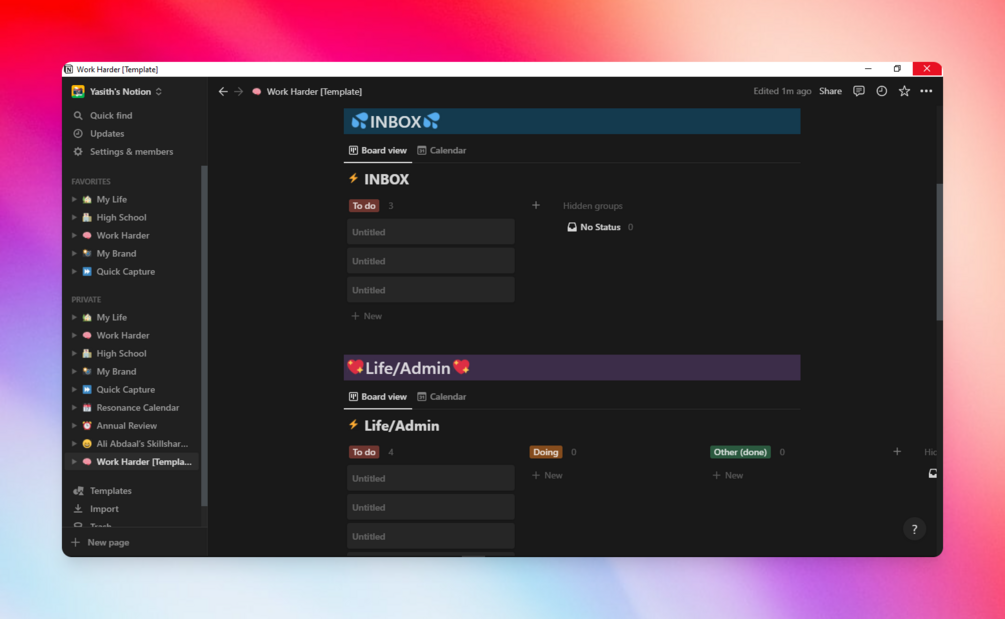
Task: Expand Quick Capture under Favorites
Action: 74,271
